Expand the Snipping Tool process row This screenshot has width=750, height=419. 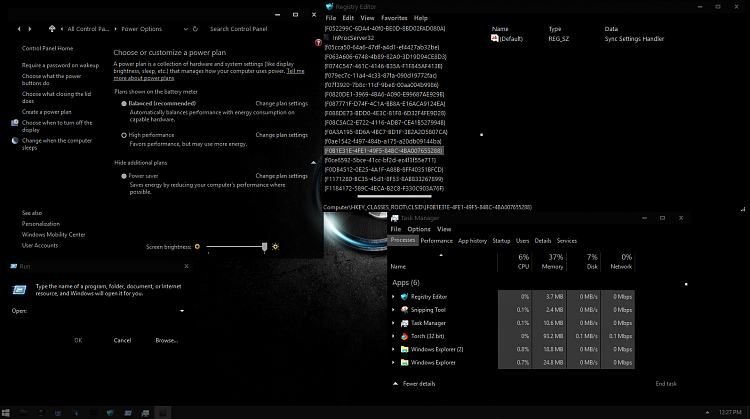point(394,310)
